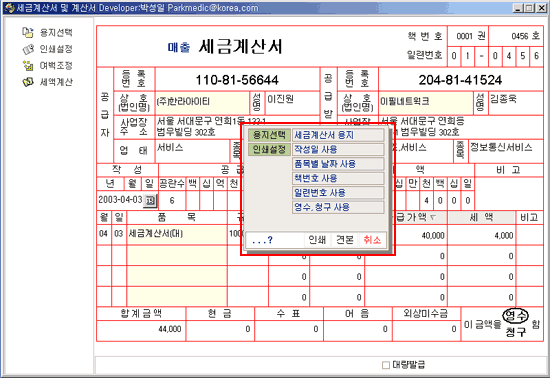The width and height of the screenshot is (550, 378).
Task: Click the 견본 sample preview button
Action: [x=344, y=240]
